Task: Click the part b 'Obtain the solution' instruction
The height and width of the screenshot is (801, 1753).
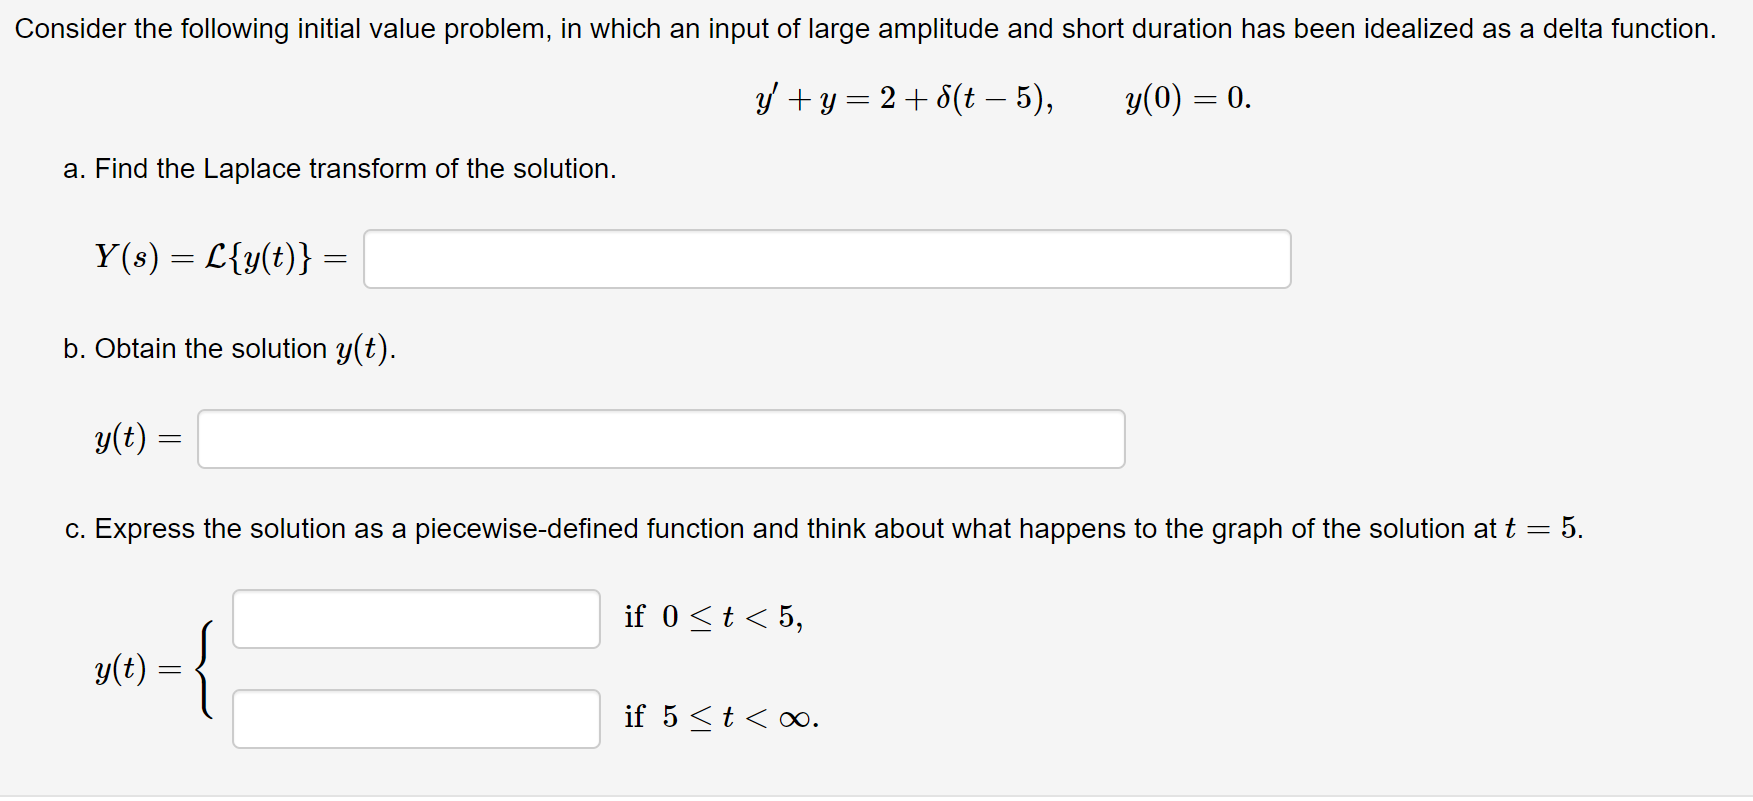Action: point(230,349)
